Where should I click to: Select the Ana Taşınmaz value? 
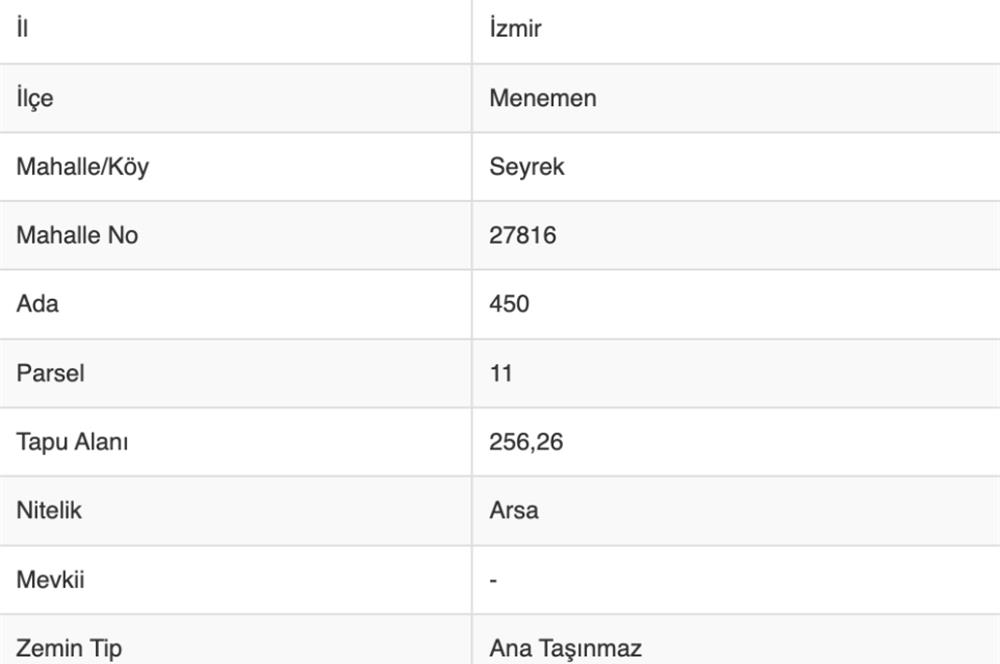click(x=565, y=648)
